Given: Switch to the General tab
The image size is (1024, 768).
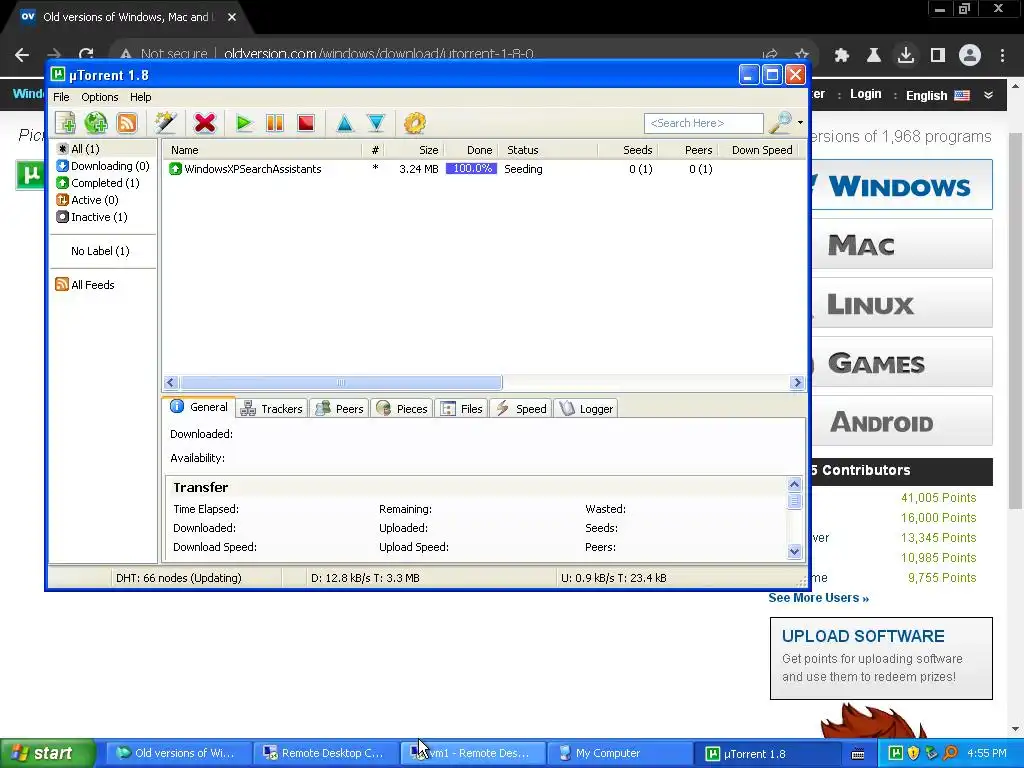Looking at the screenshot, I should (199, 407).
